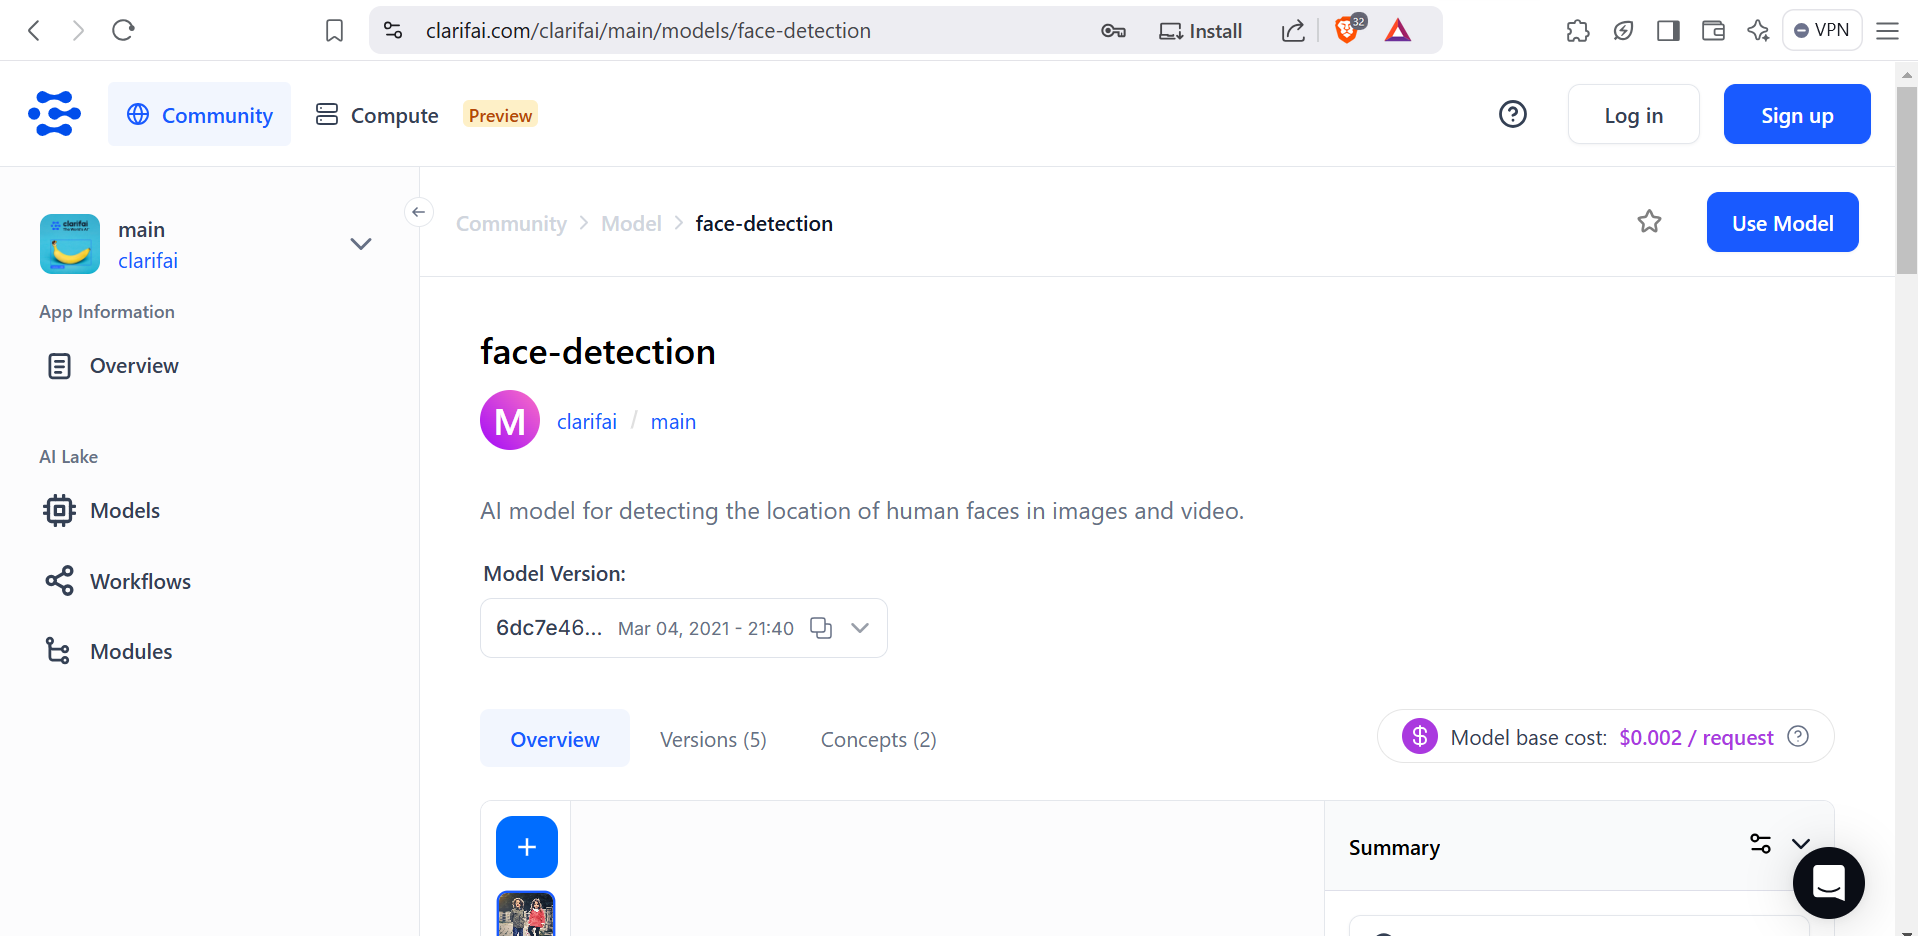Toggle the Brave VPN button
Screen dimensions: 1918x936
[1822, 30]
